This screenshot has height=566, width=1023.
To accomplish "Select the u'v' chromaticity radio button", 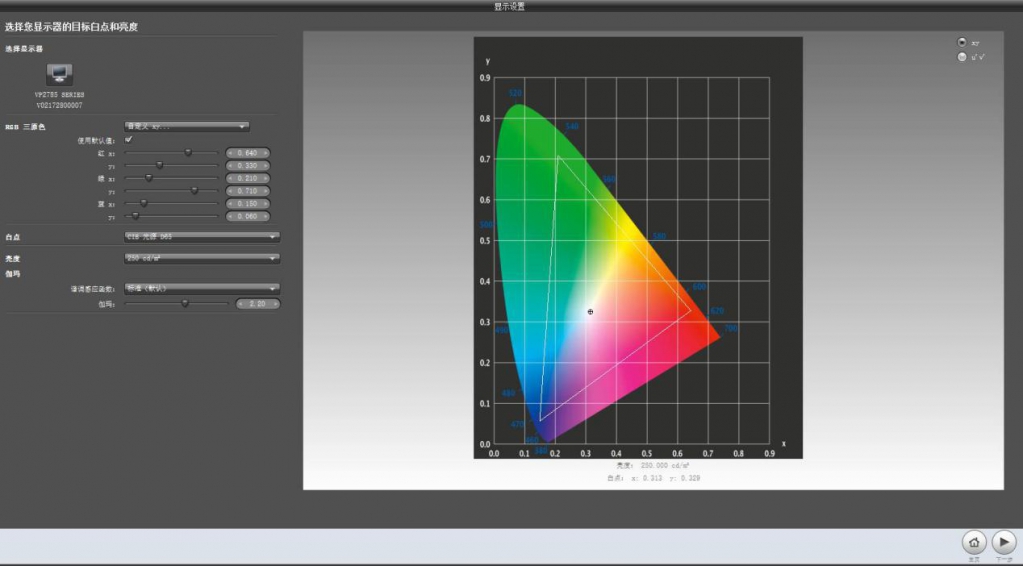I will coord(962,57).
